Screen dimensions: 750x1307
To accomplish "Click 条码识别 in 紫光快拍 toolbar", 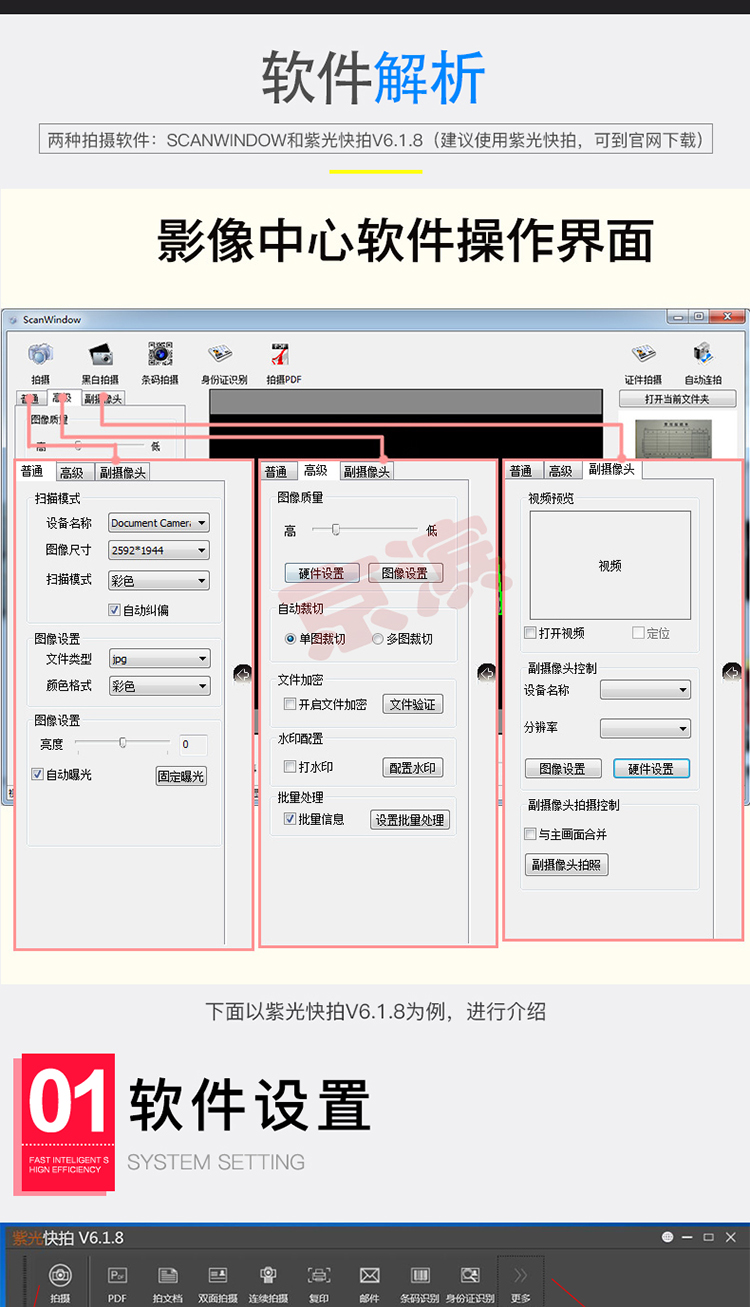I will click(420, 1276).
